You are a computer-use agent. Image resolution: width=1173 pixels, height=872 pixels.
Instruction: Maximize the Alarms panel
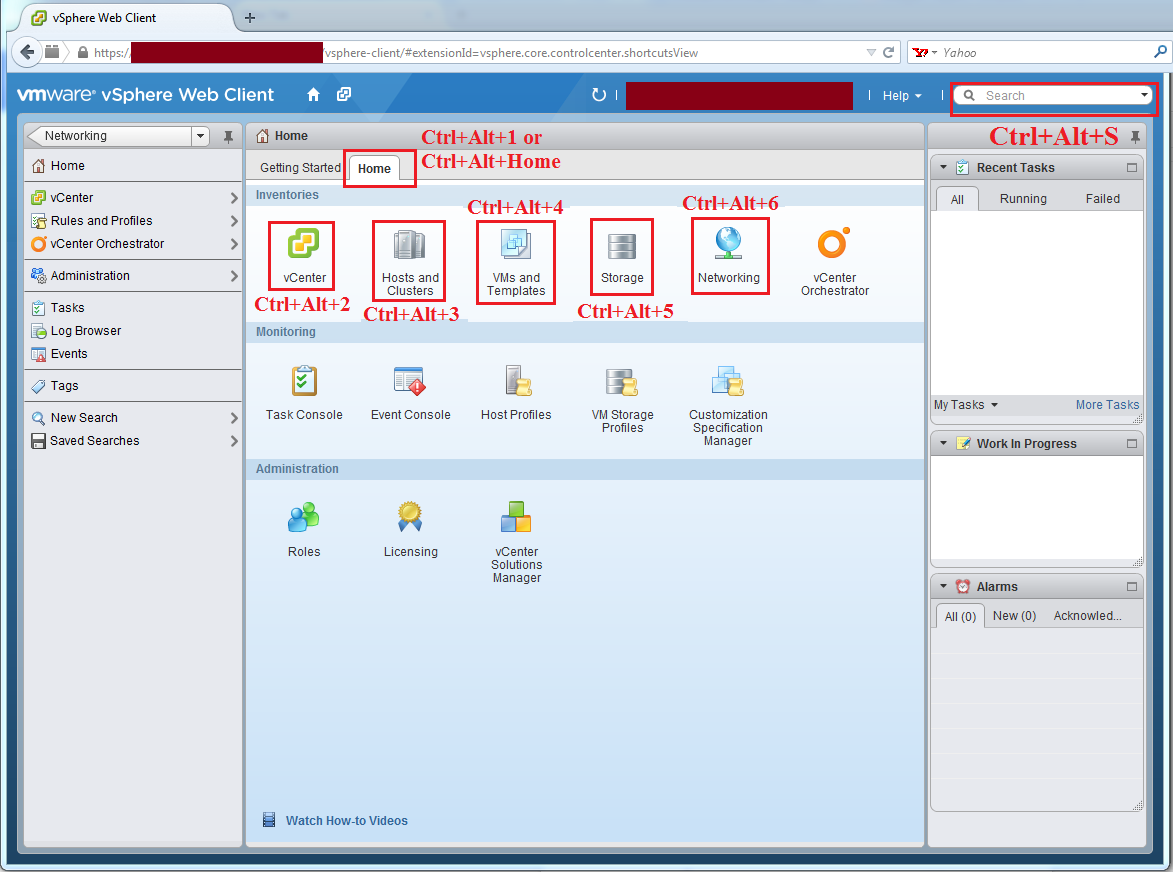pos(1132,586)
